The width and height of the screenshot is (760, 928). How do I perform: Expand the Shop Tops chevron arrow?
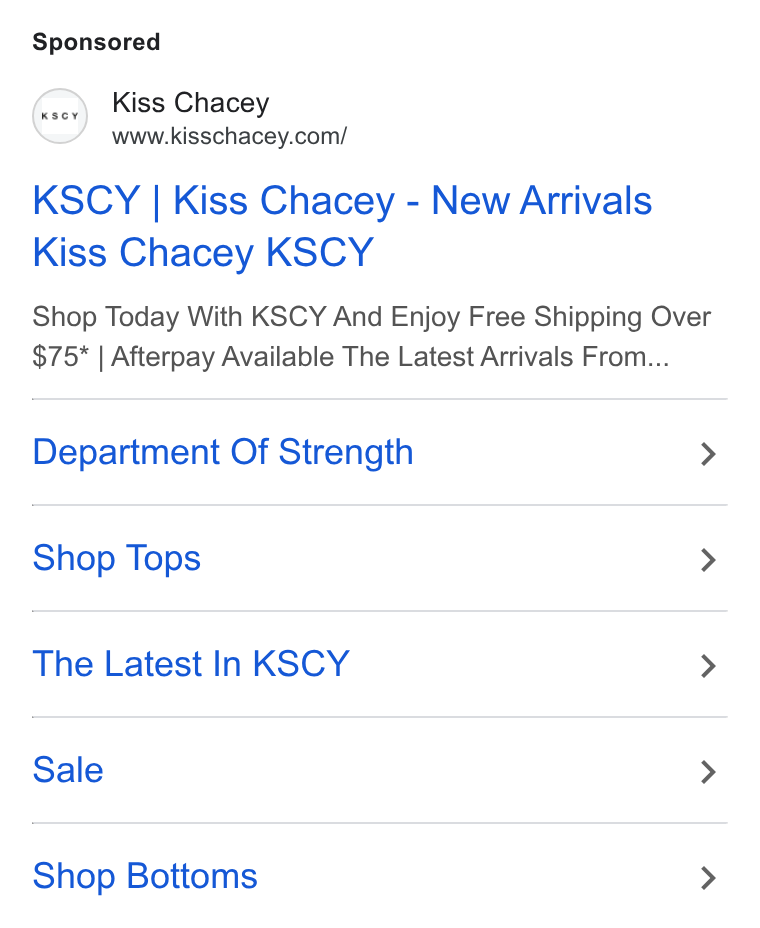709,560
